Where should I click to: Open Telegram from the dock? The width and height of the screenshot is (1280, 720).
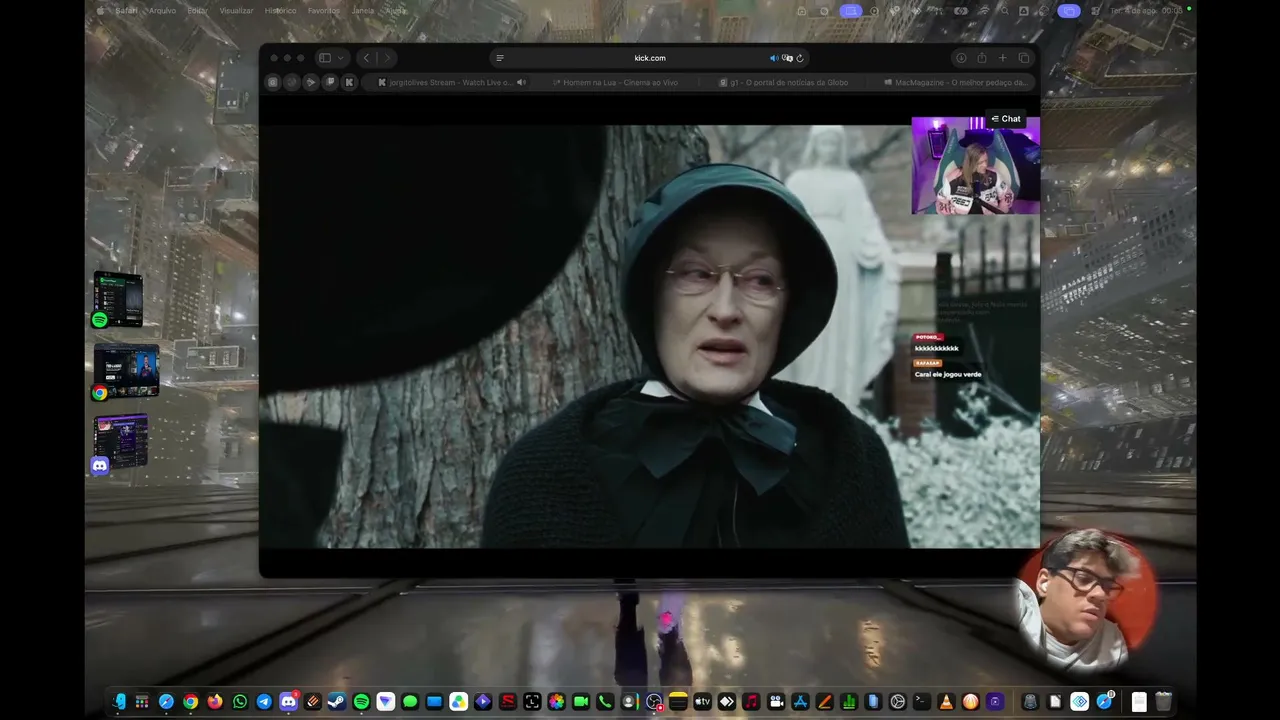264,702
